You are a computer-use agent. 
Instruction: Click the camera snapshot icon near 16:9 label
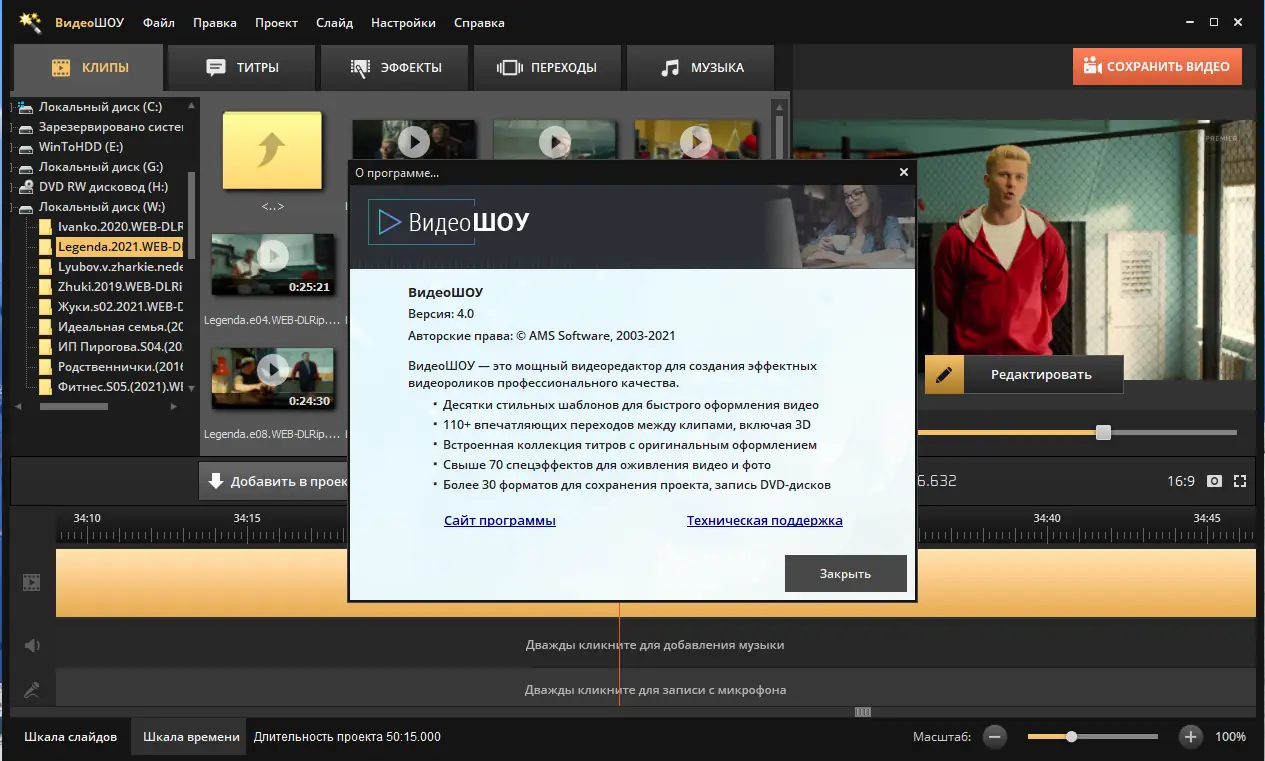pyautogui.click(x=1213, y=481)
